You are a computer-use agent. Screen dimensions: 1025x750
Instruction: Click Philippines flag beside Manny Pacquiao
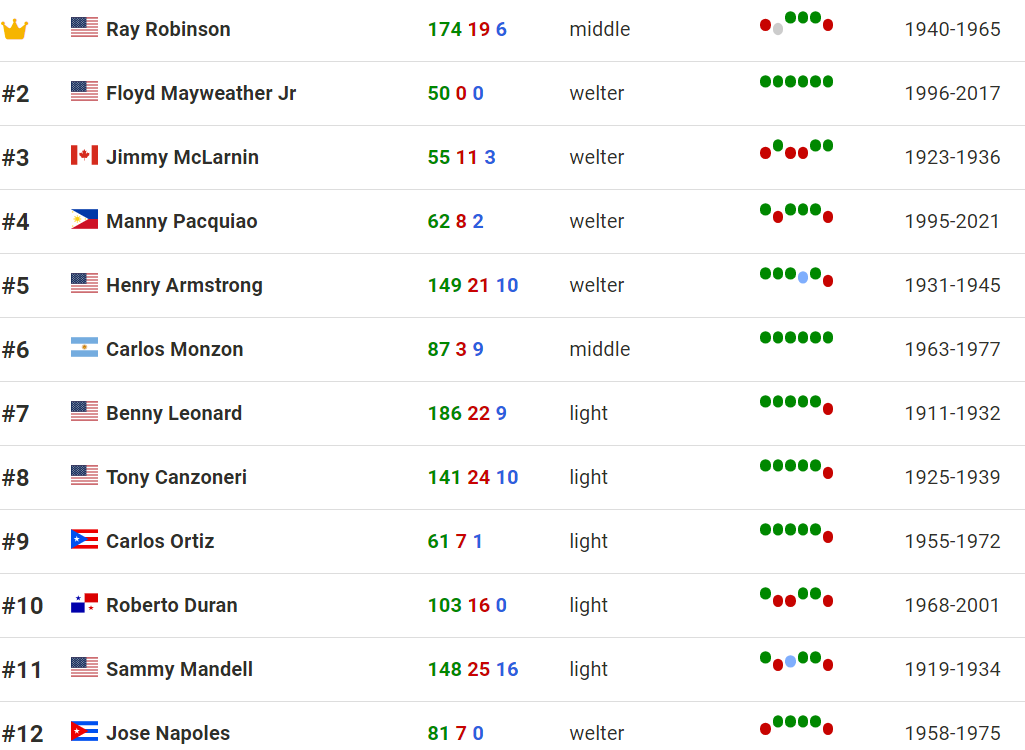84,219
